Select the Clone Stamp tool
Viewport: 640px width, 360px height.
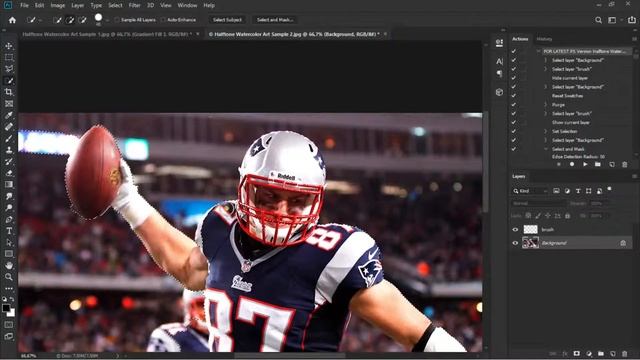pos(9,150)
